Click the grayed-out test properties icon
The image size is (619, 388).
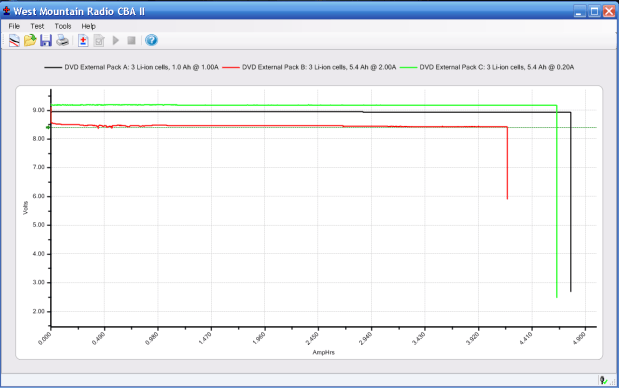[x=99, y=41]
